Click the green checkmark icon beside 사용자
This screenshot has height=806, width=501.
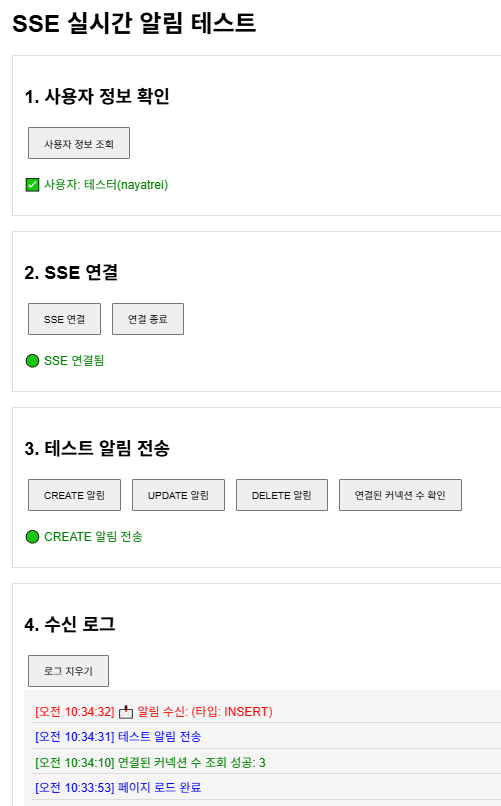[32, 185]
